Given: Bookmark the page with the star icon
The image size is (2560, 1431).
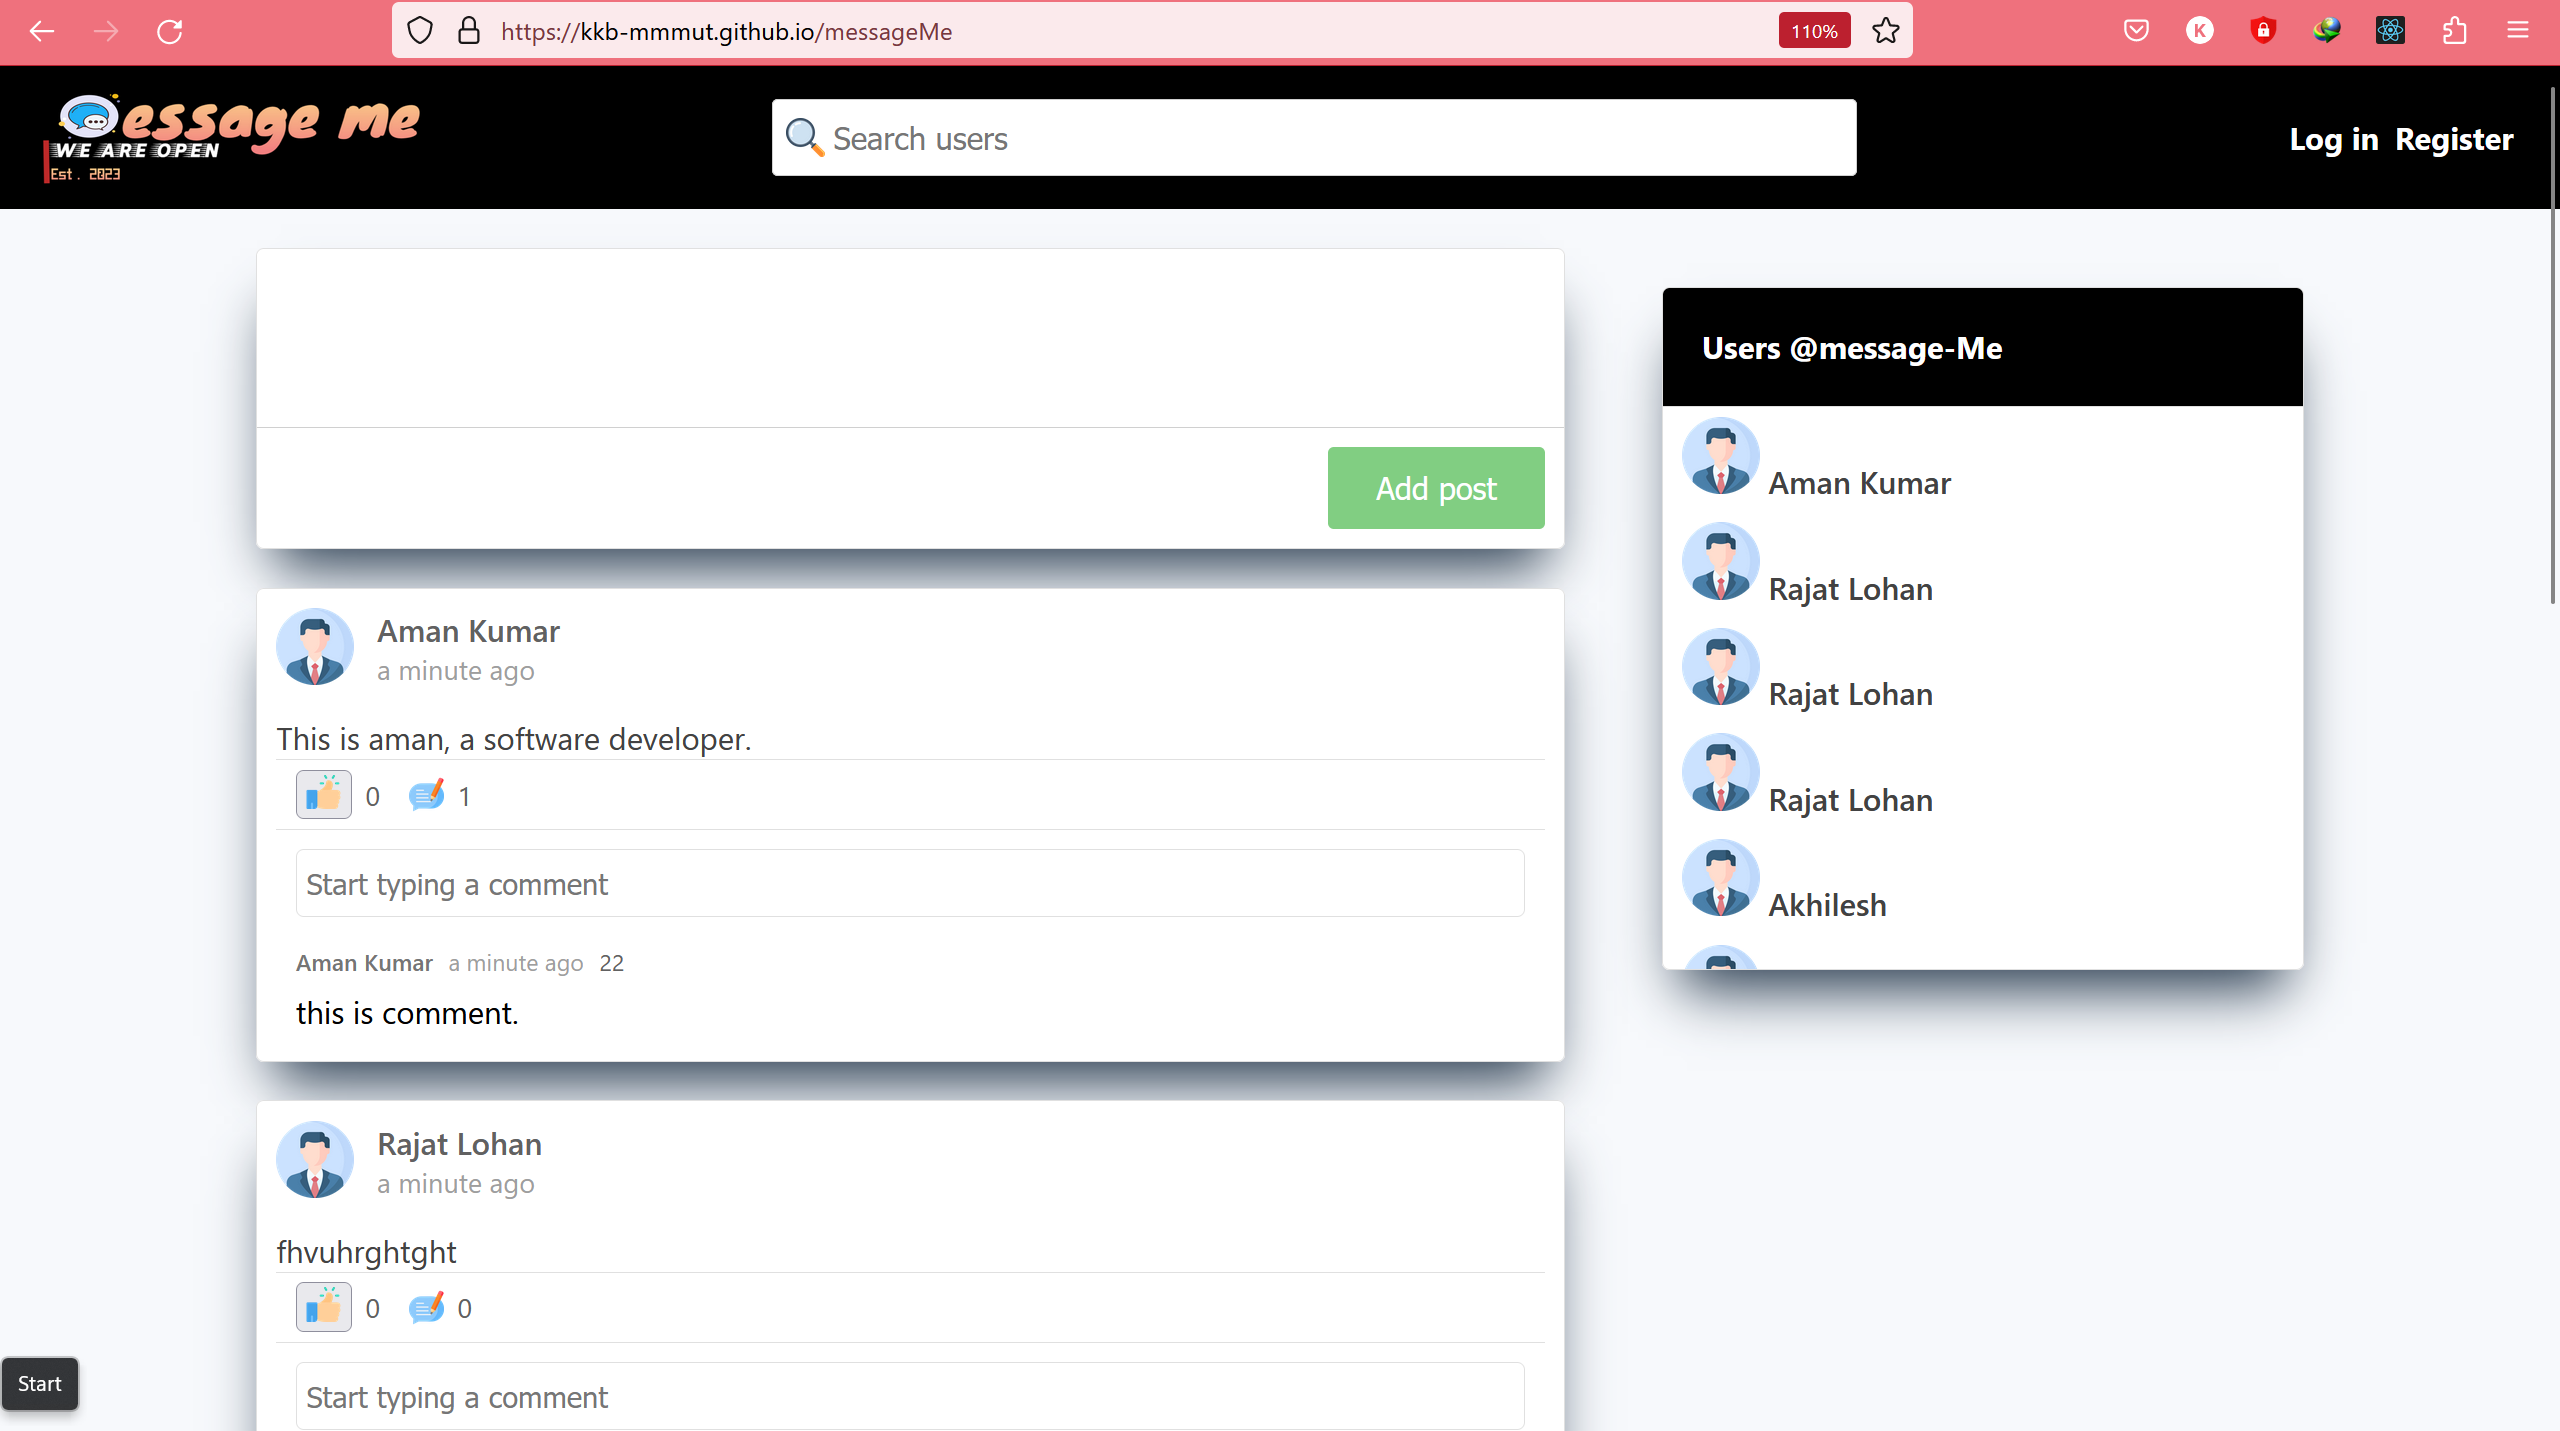Looking at the screenshot, I should click(x=1885, y=31).
